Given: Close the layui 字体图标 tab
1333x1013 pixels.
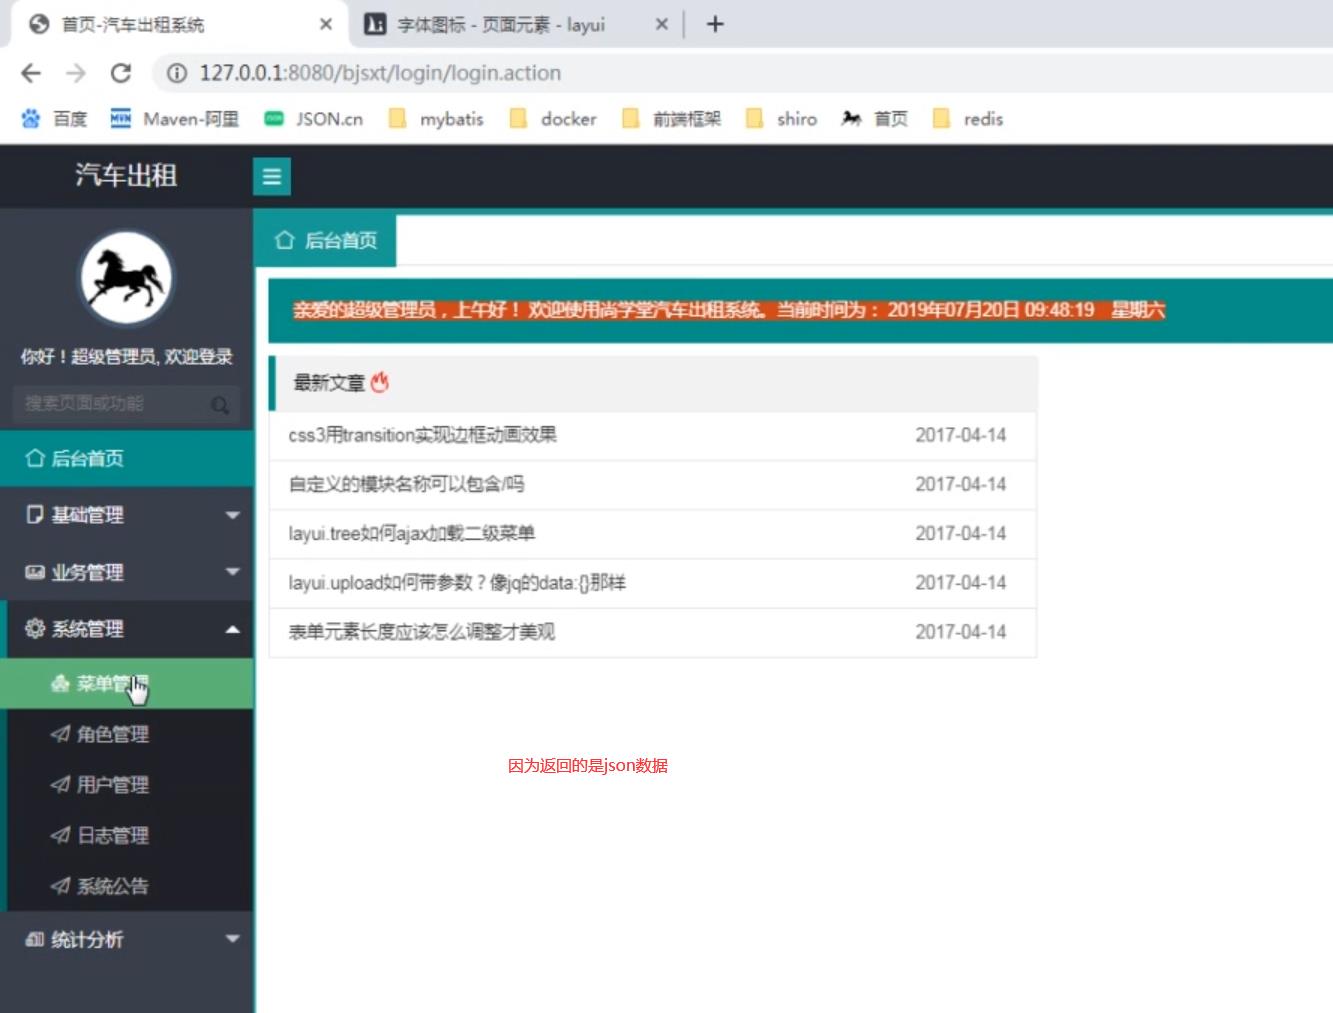Looking at the screenshot, I should click(661, 24).
